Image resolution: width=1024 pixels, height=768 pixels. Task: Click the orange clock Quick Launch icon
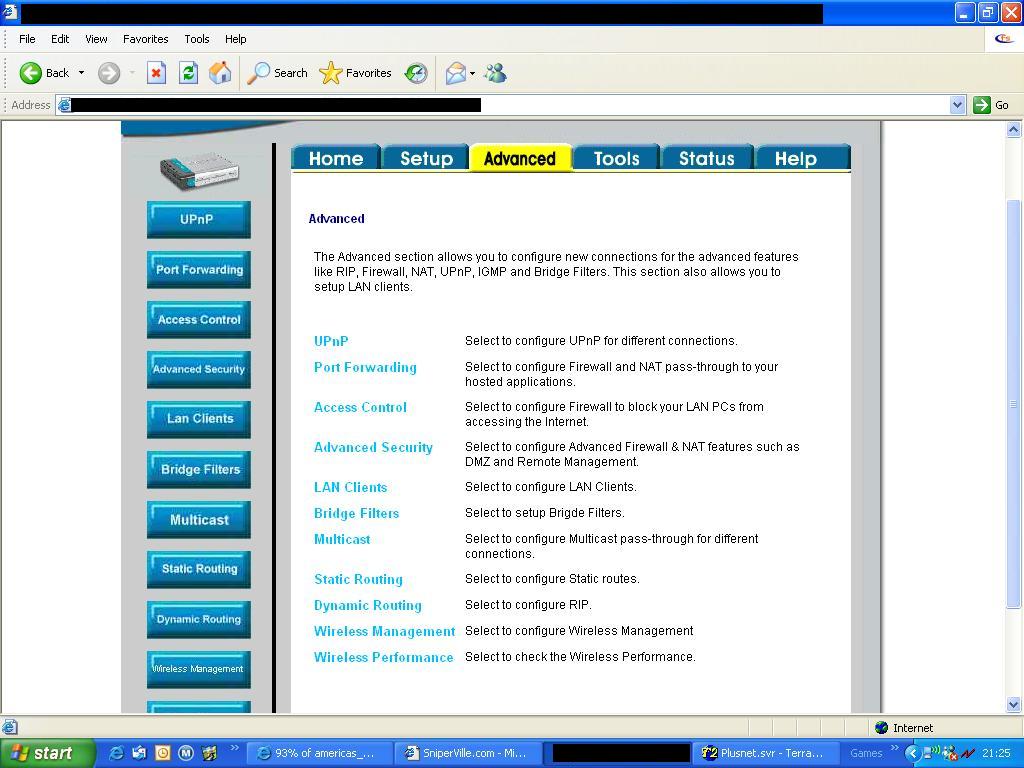pos(162,753)
